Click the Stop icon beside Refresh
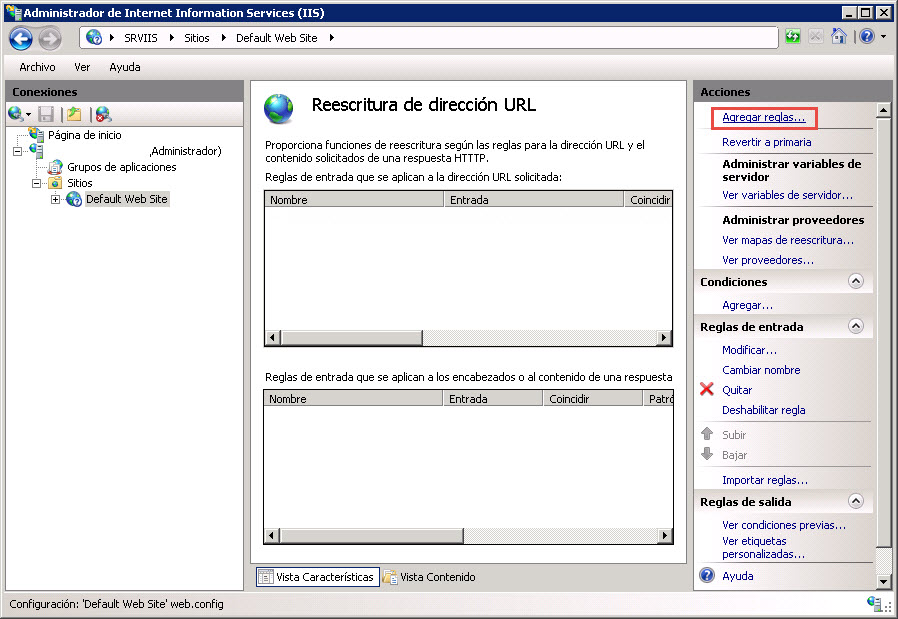 [x=816, y=37]
